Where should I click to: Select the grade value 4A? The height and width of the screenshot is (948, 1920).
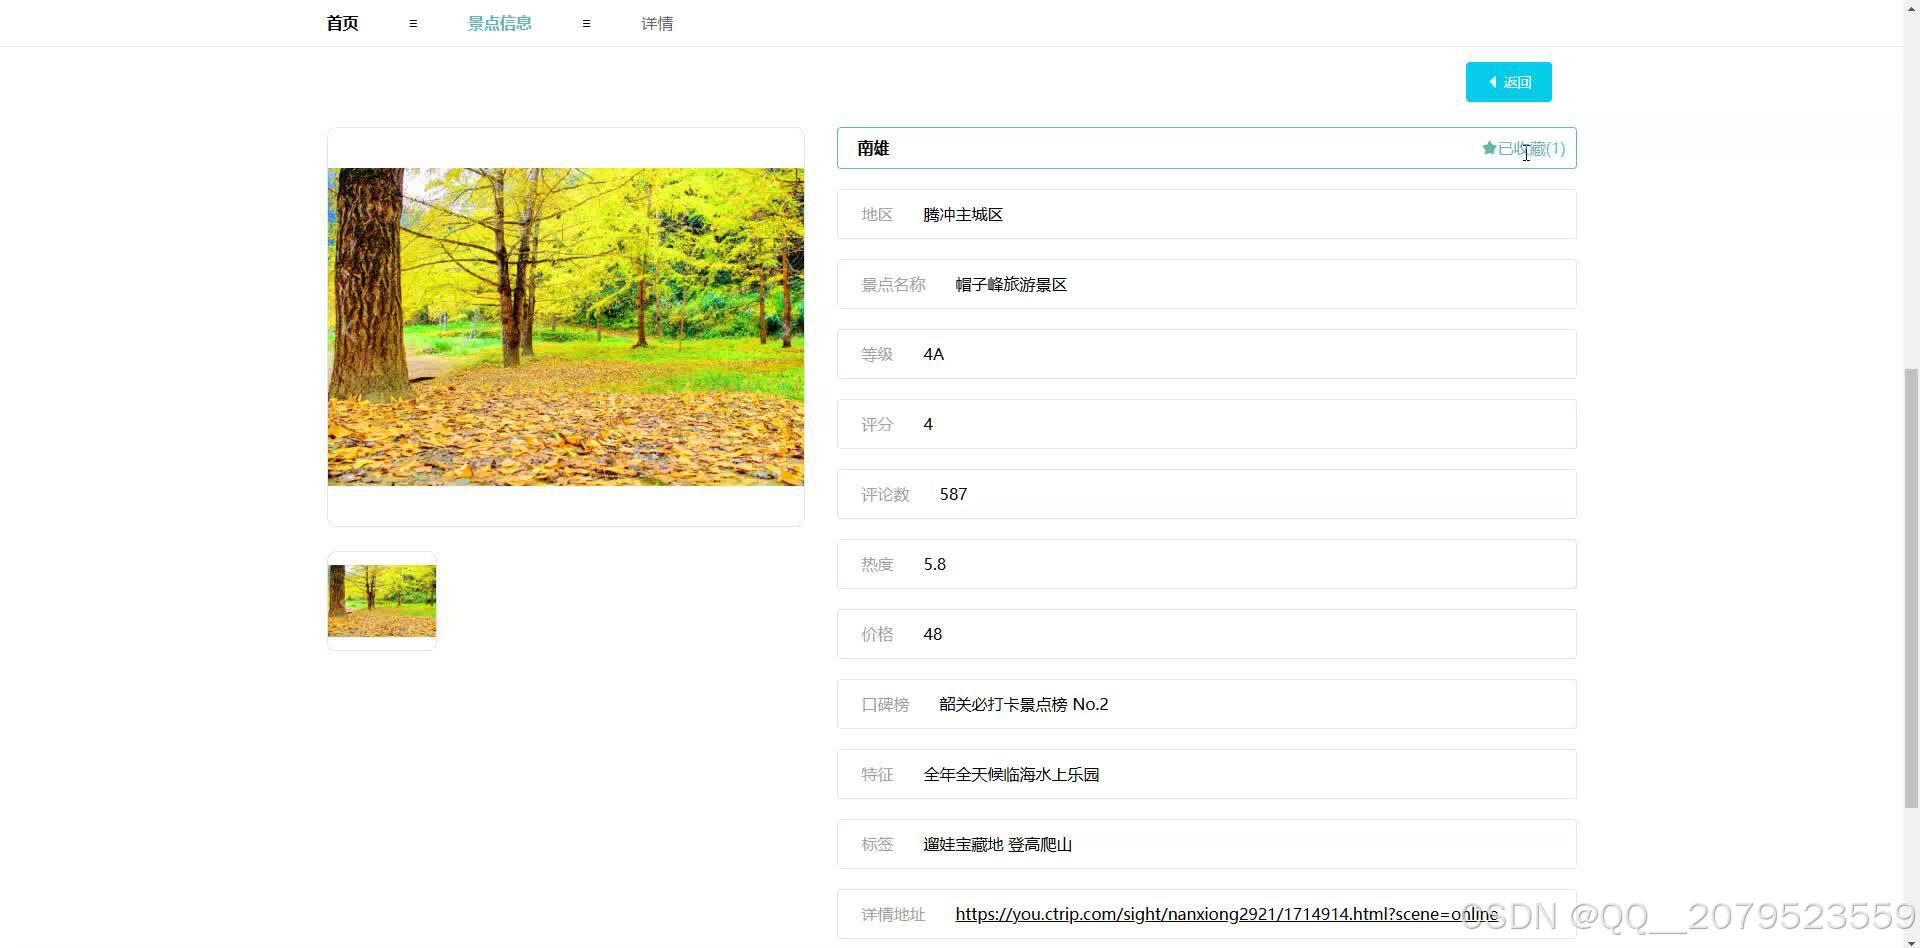pyautogui.click(x=934, y=354)
